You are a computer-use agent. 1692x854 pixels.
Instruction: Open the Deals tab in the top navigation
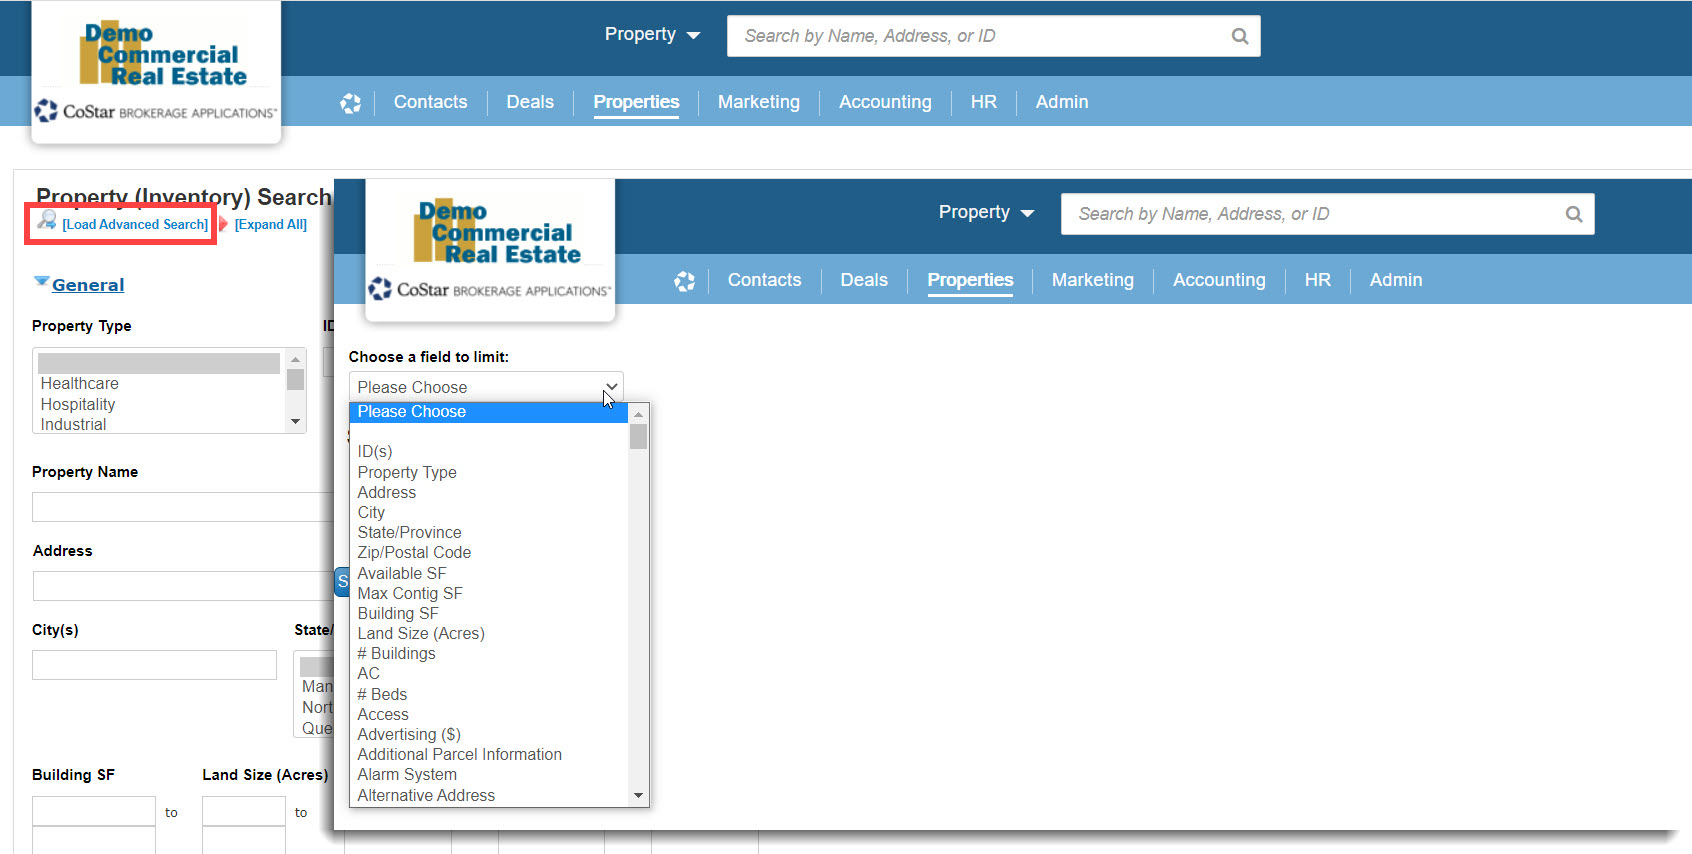coord(530,102)
